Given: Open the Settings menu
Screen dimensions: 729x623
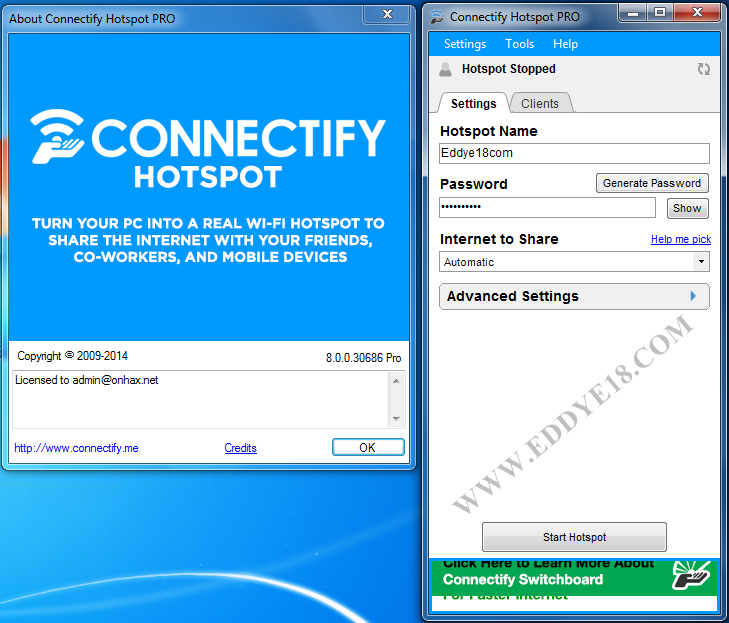Looking at the screenshot, I should point(465,44).
